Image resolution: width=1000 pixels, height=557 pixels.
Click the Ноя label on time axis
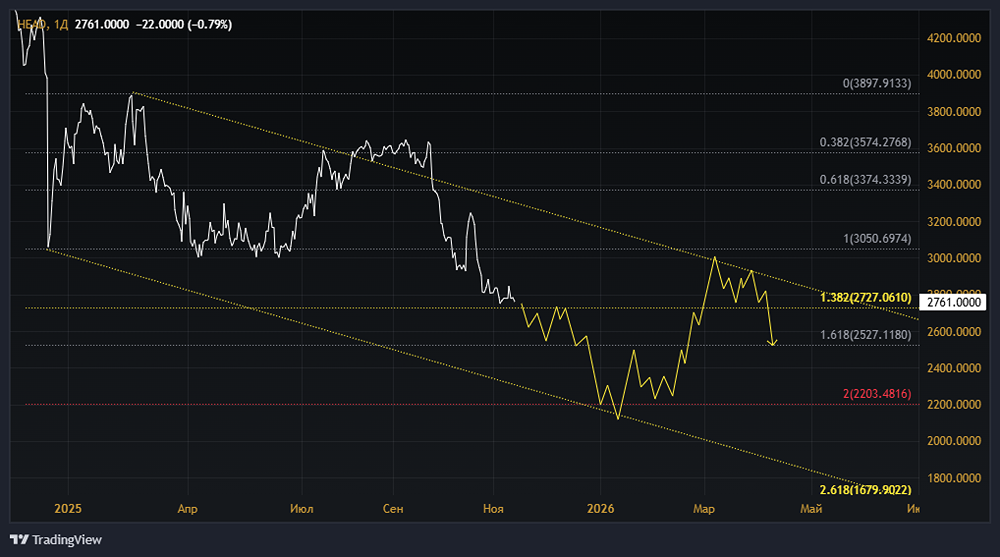tap(493, 509)
